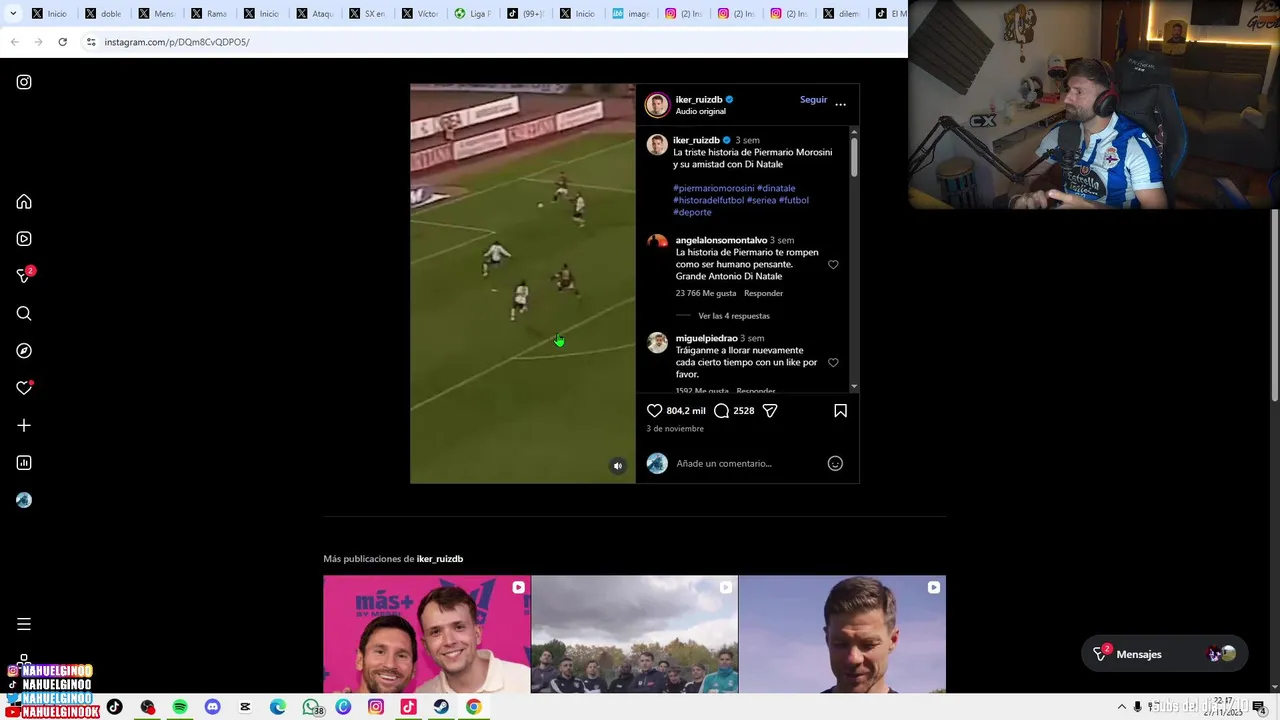Click the #deporte hashtag

(692, 212)
